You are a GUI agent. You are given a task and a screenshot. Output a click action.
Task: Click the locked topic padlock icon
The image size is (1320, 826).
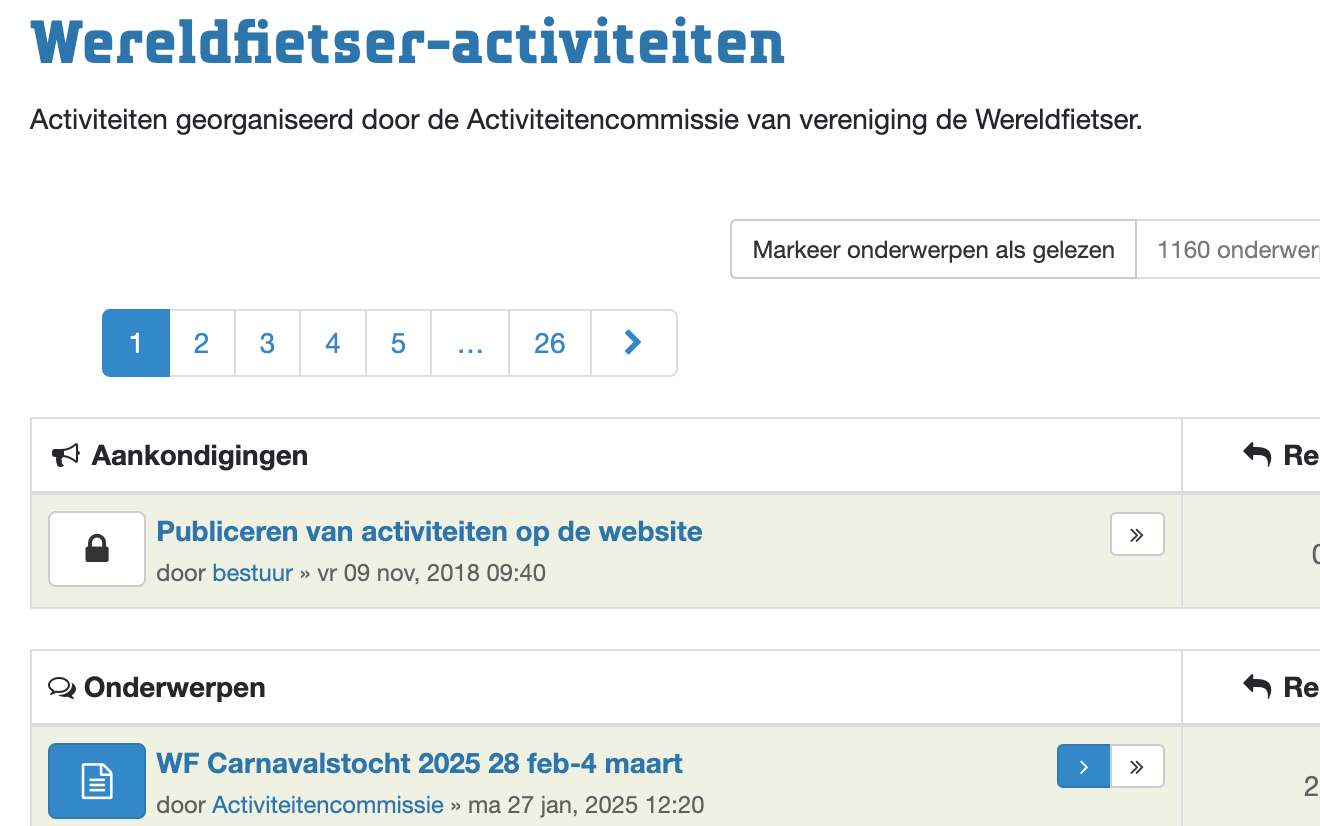[97, 549]
